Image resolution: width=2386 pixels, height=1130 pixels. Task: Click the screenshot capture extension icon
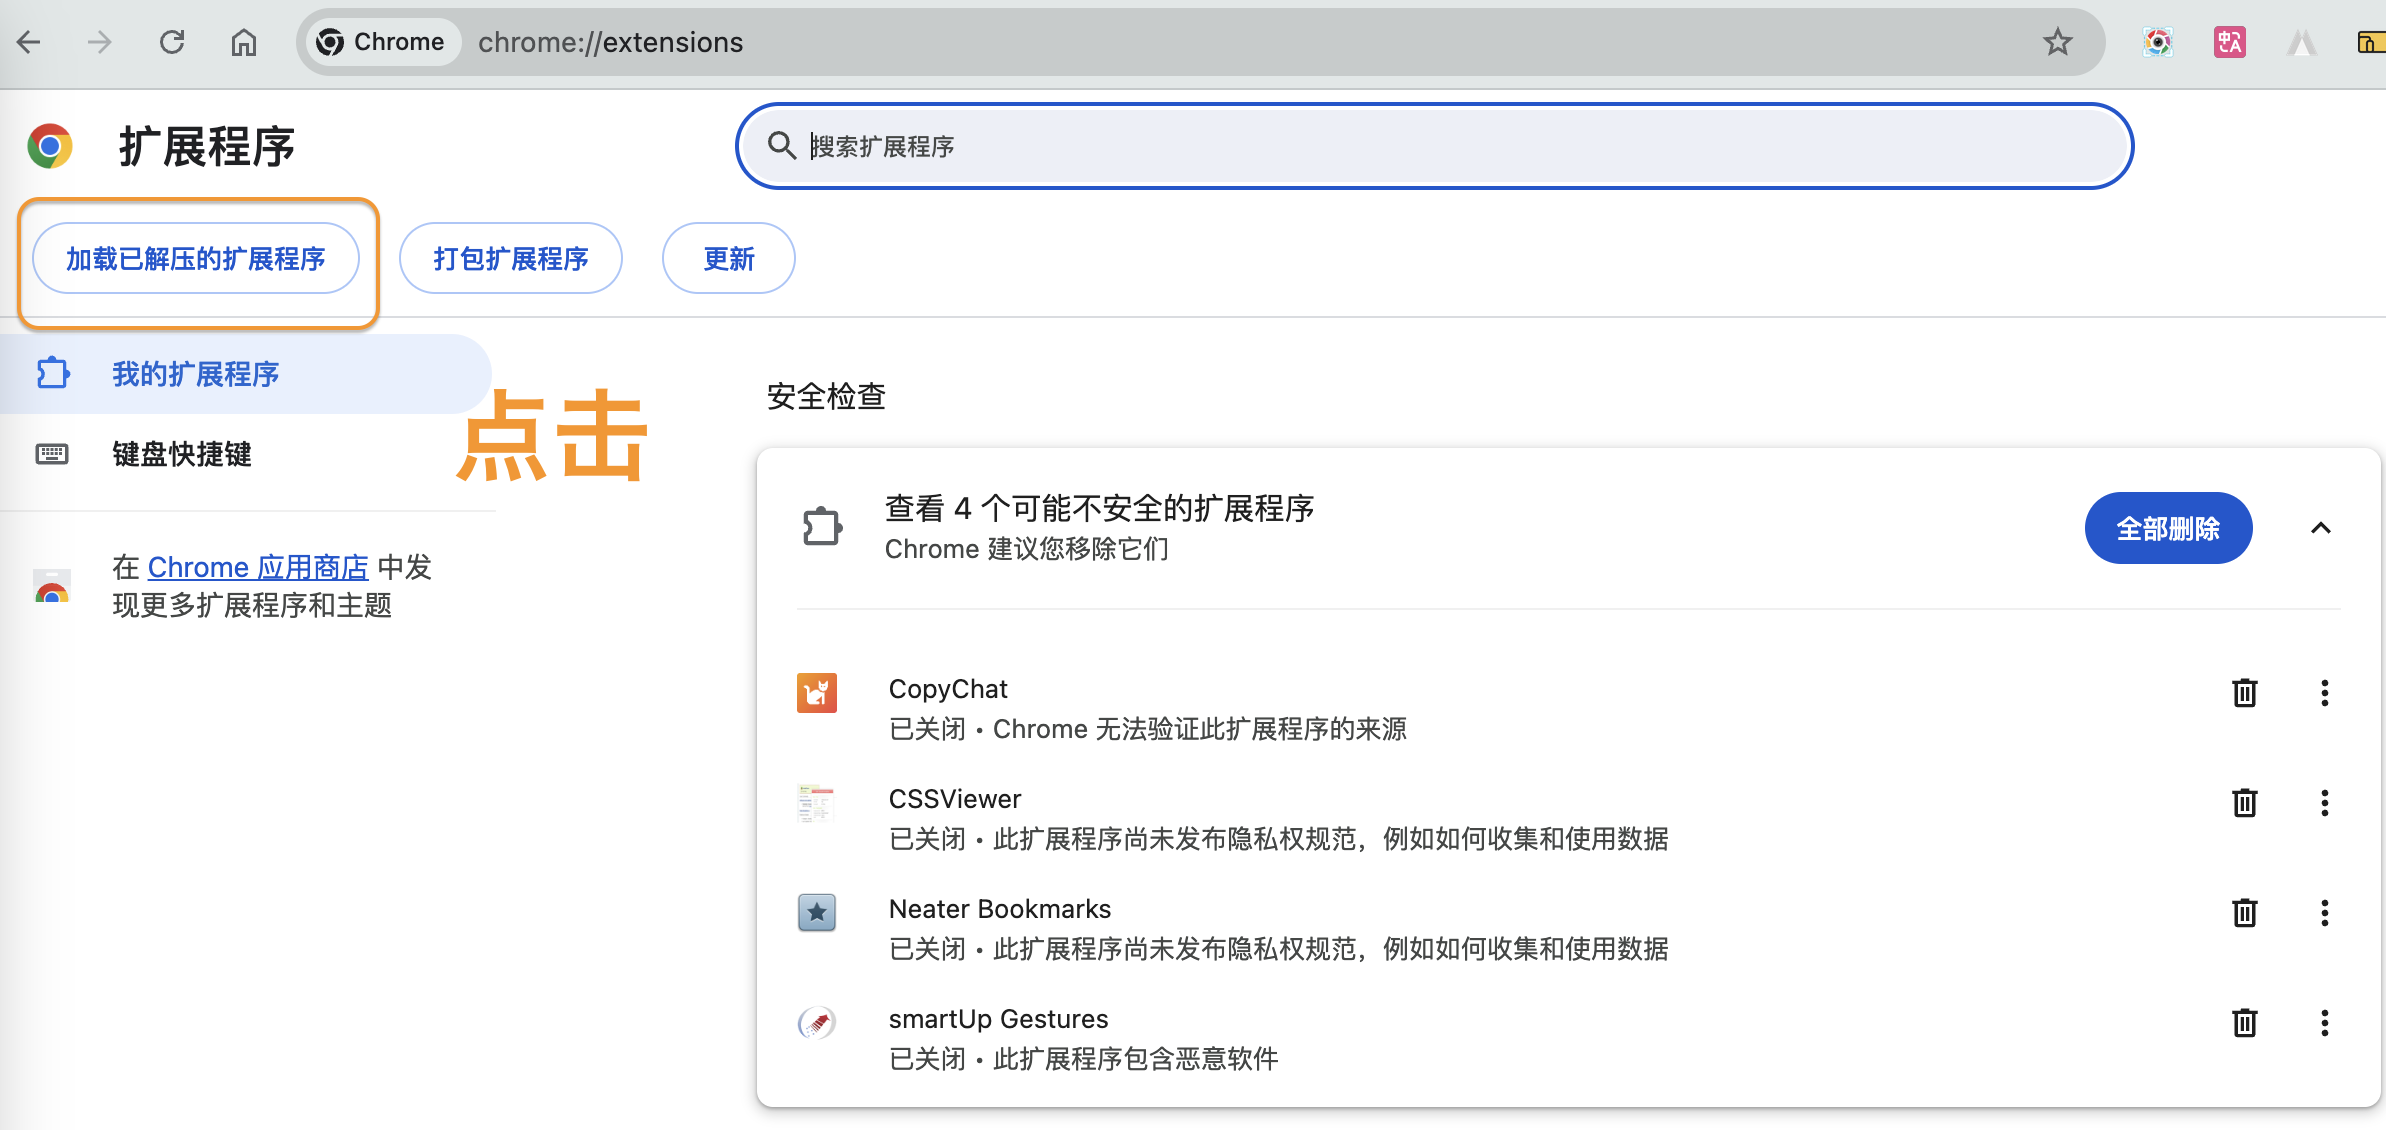pyautogui.click(x=2158, y=41)
